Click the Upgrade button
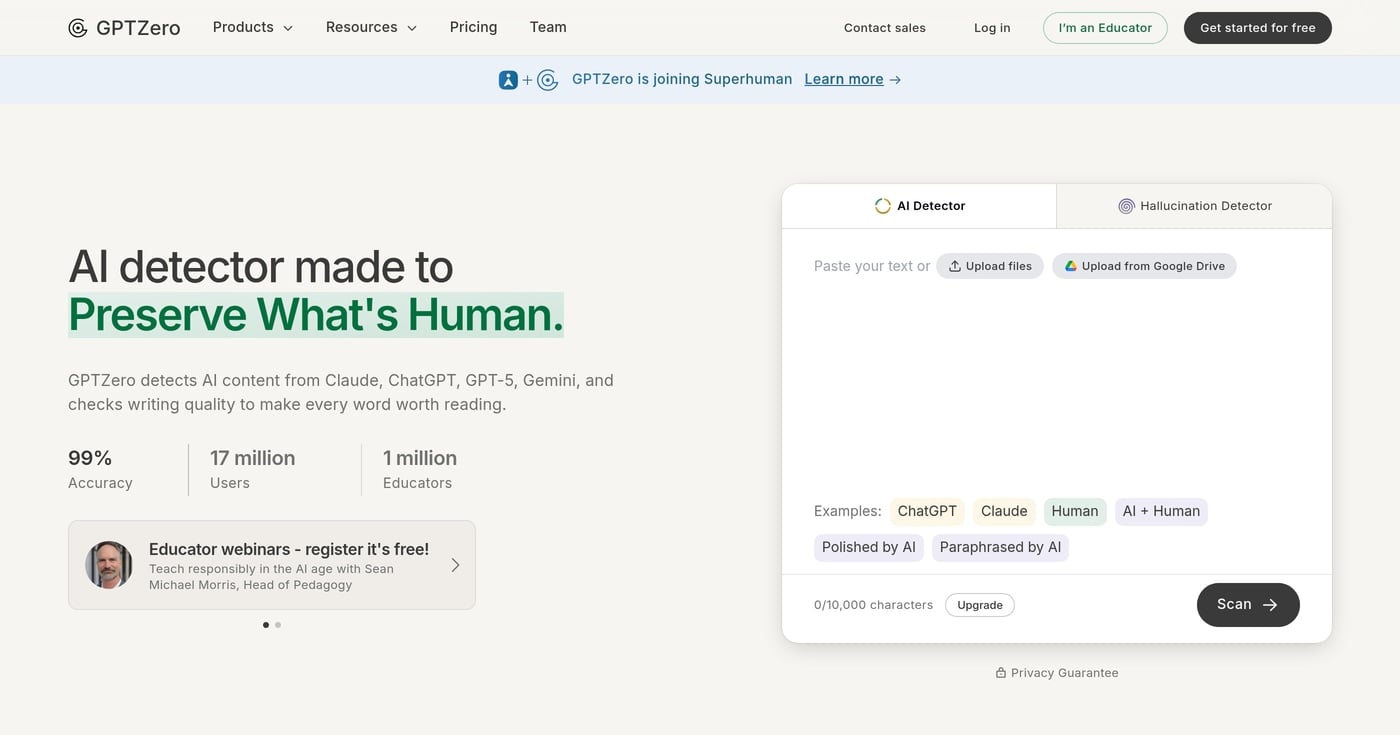This screenshot has height=735, width=1400. 980,605
